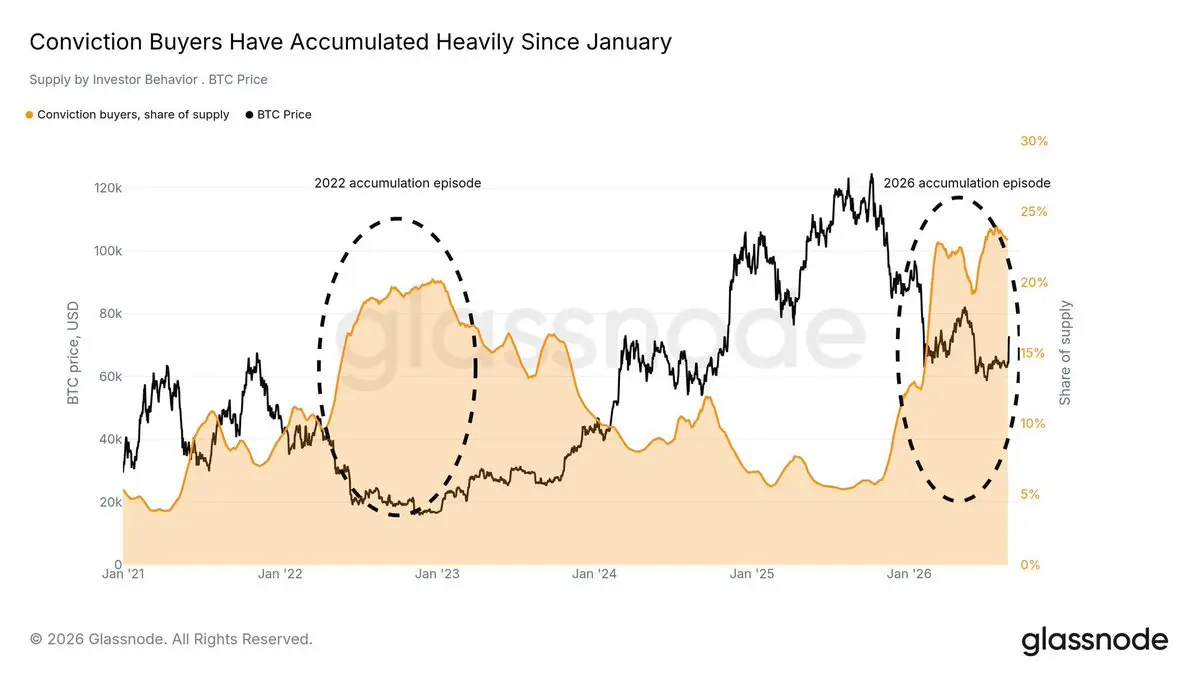
Task: Click the black BTC Price legend dot
Action: click(249, 115)
